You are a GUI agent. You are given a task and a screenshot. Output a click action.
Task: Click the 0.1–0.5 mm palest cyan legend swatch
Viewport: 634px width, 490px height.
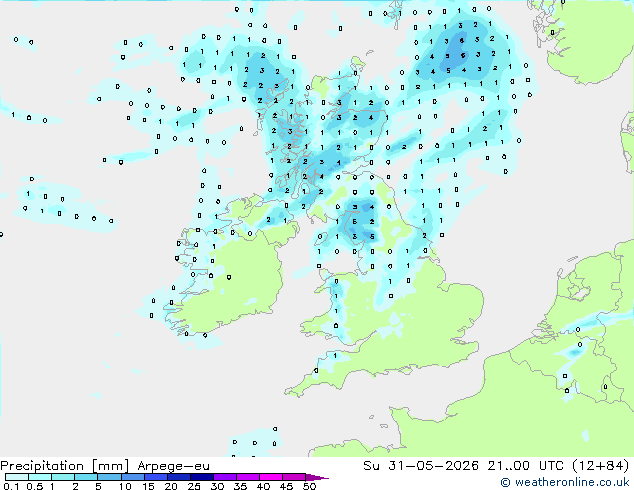pyautogui.click(x=17, y=477)
